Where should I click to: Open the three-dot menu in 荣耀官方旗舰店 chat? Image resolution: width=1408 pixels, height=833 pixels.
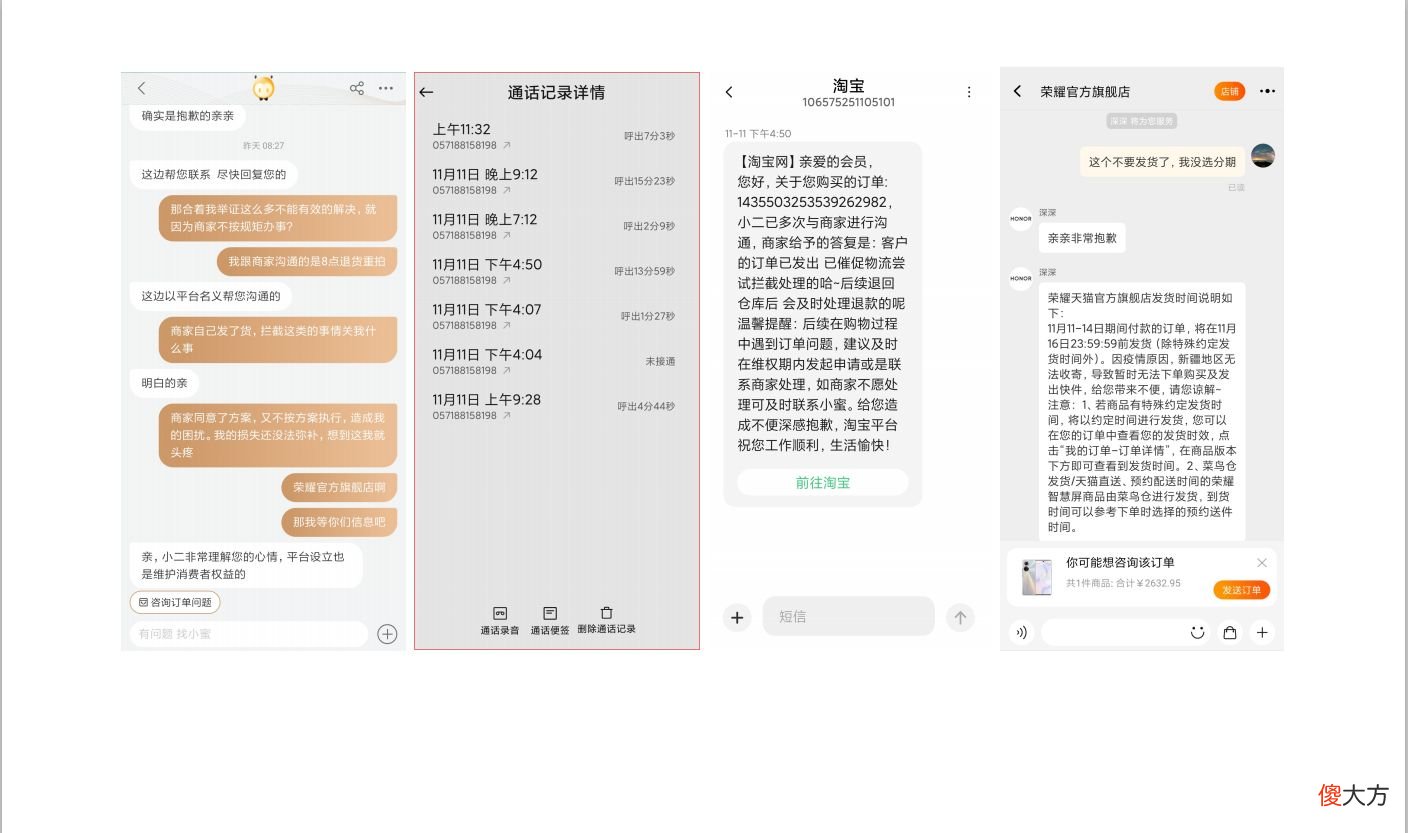(1267, 91)
